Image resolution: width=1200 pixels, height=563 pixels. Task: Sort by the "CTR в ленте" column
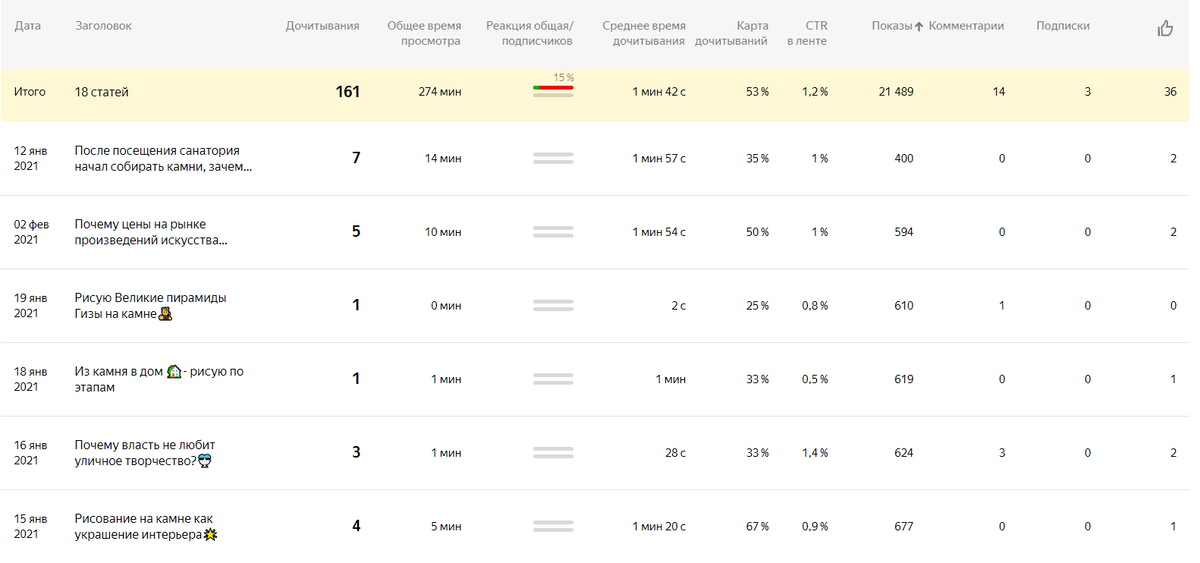[806, 34]
